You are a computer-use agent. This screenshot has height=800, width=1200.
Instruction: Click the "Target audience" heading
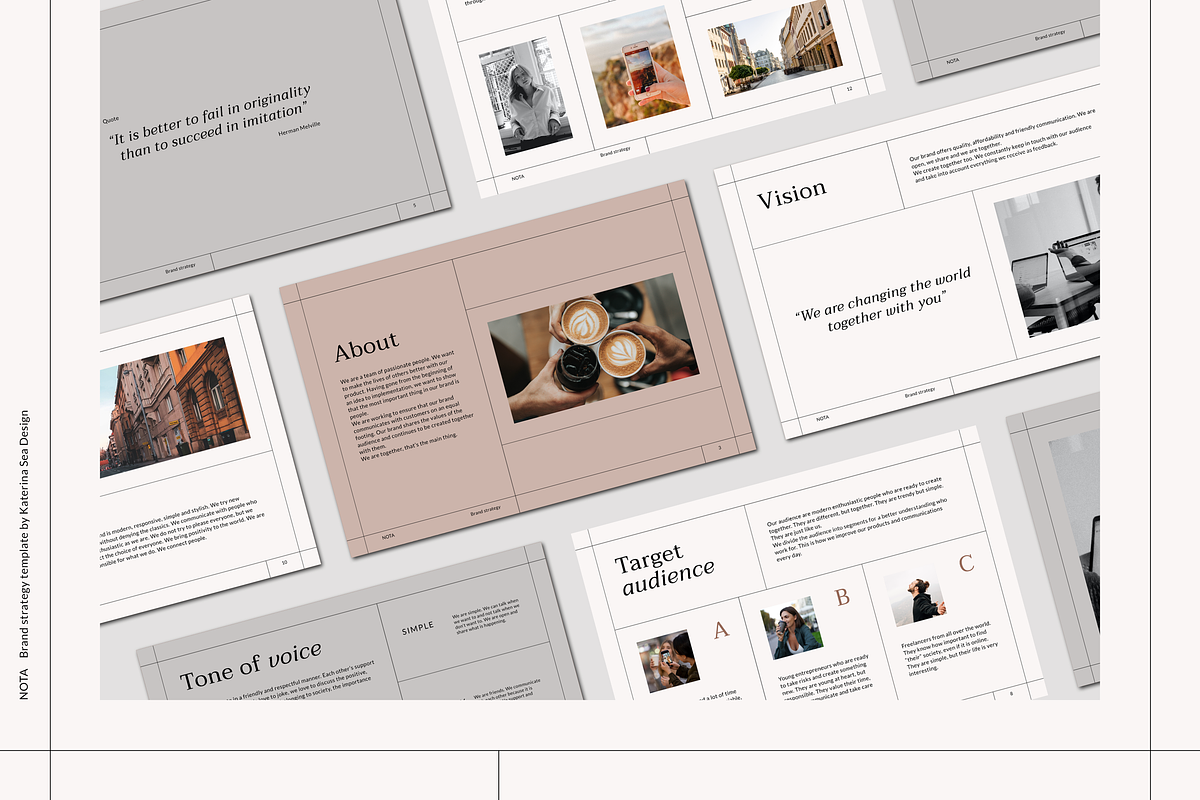pos(664,569)
